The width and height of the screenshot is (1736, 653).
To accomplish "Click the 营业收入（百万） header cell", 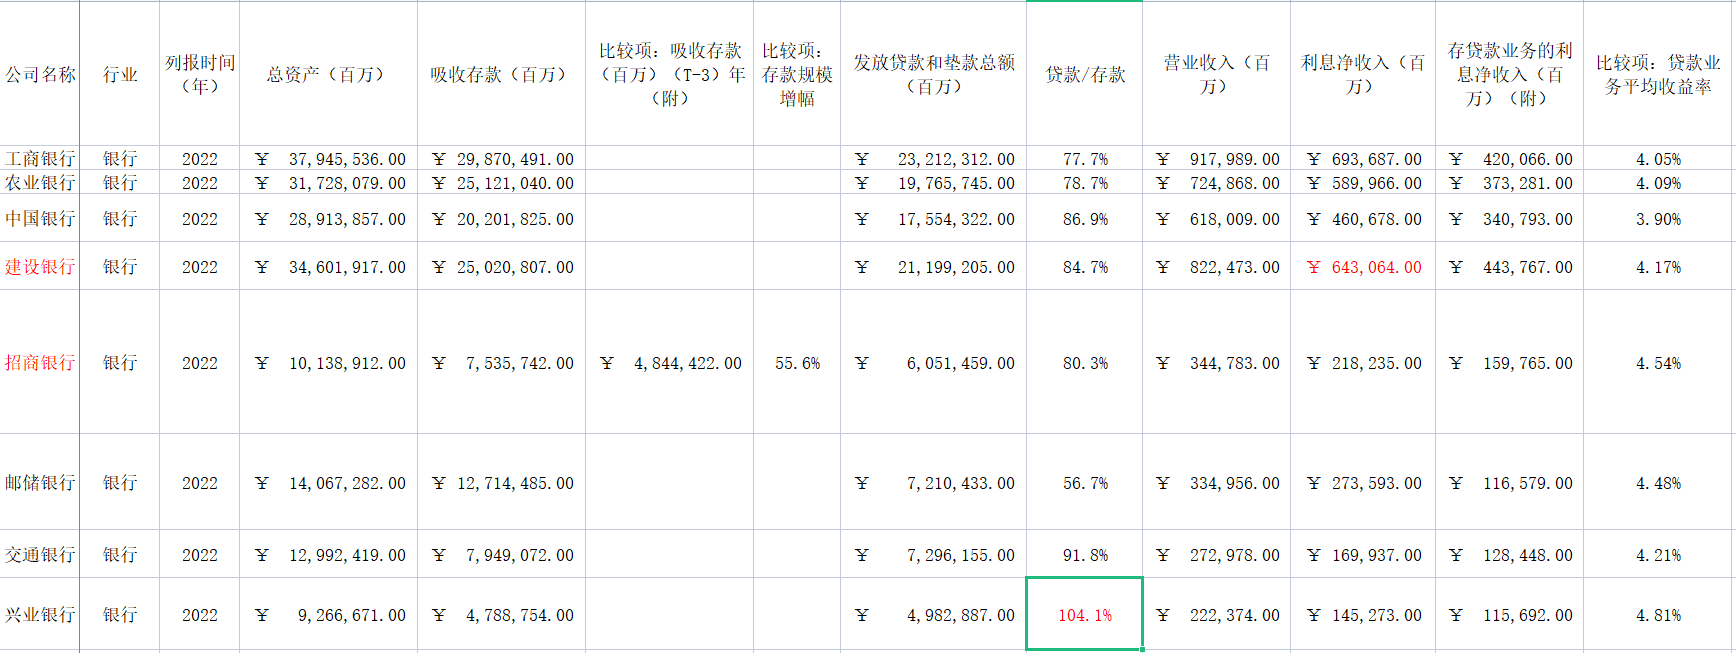I will (x=1216, y=75).
